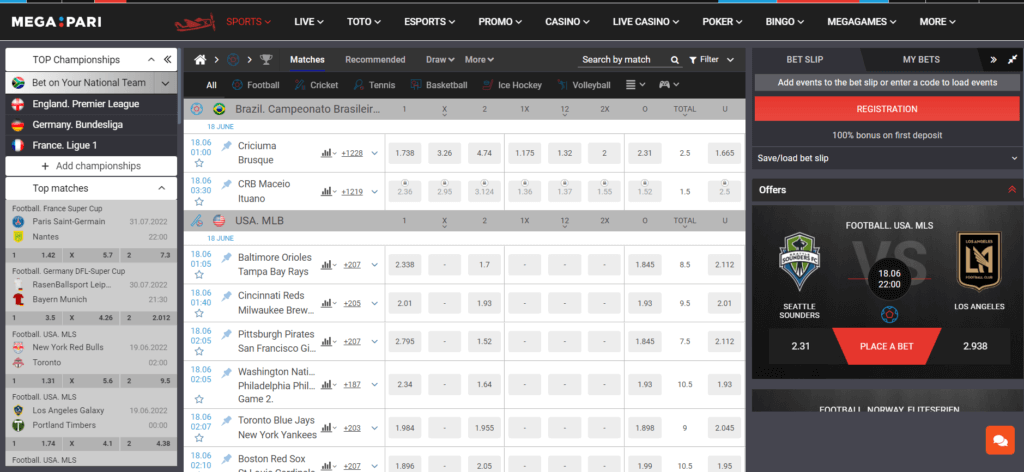Filter matches by Tennis icon
This screenshot has width=1024, height=472.
[x=359, y=85]
